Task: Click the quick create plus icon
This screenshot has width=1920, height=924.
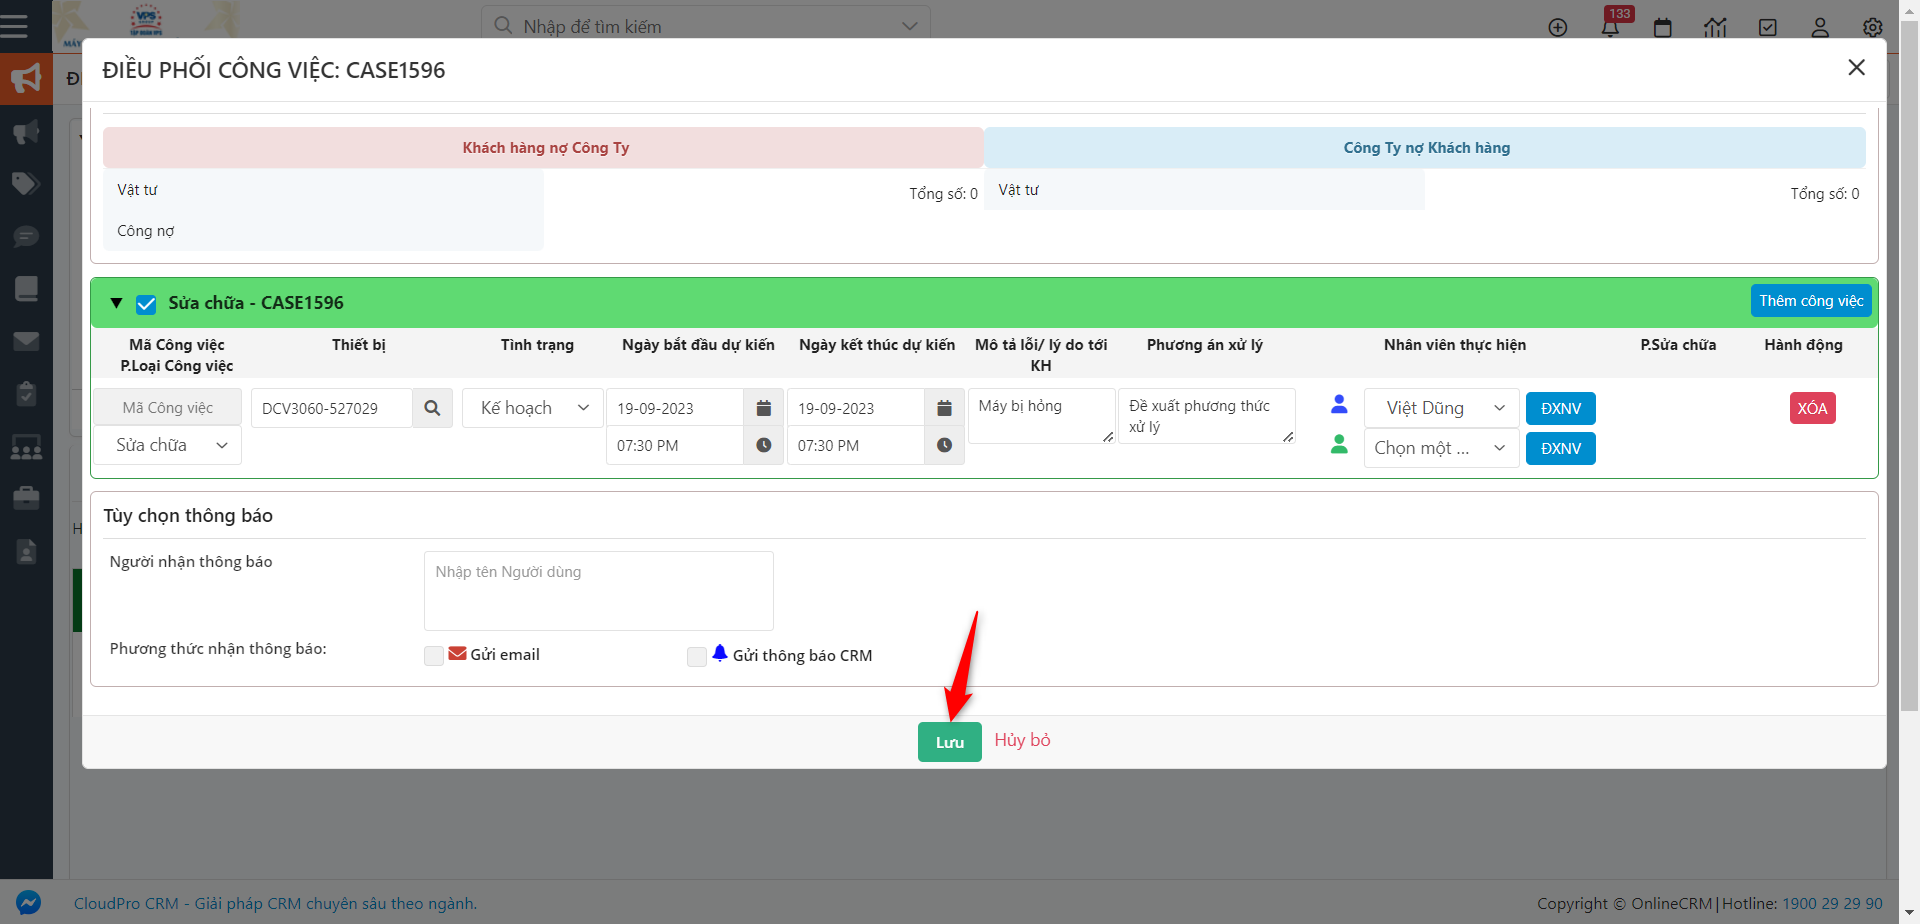Action: pos(1558,28)
